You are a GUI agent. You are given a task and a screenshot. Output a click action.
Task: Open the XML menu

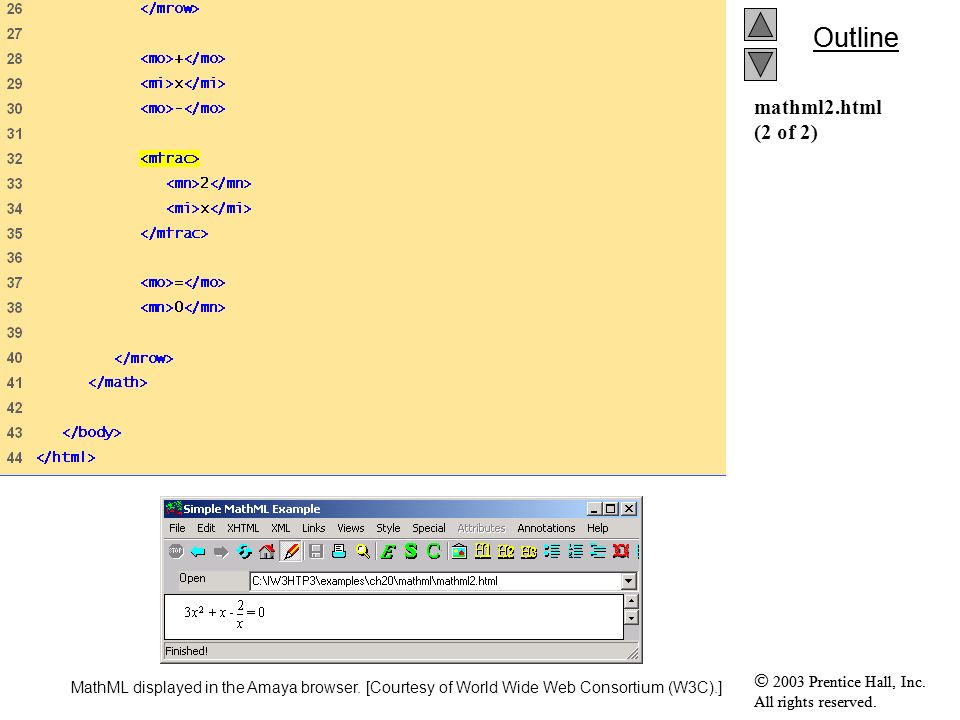(280, 528)
